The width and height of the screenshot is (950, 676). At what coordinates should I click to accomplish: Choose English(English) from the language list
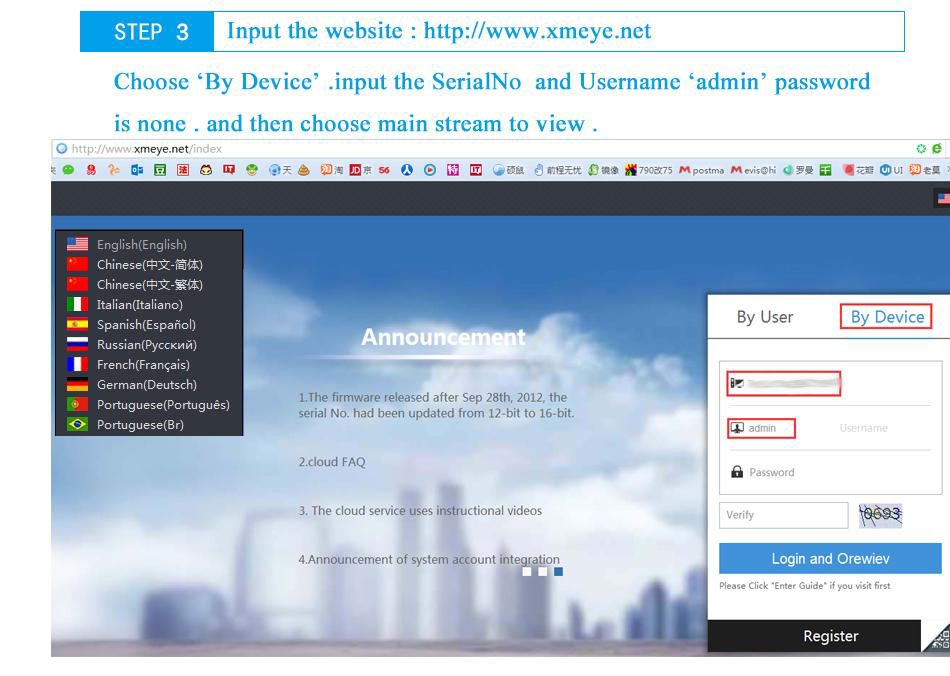pos(142,245)
